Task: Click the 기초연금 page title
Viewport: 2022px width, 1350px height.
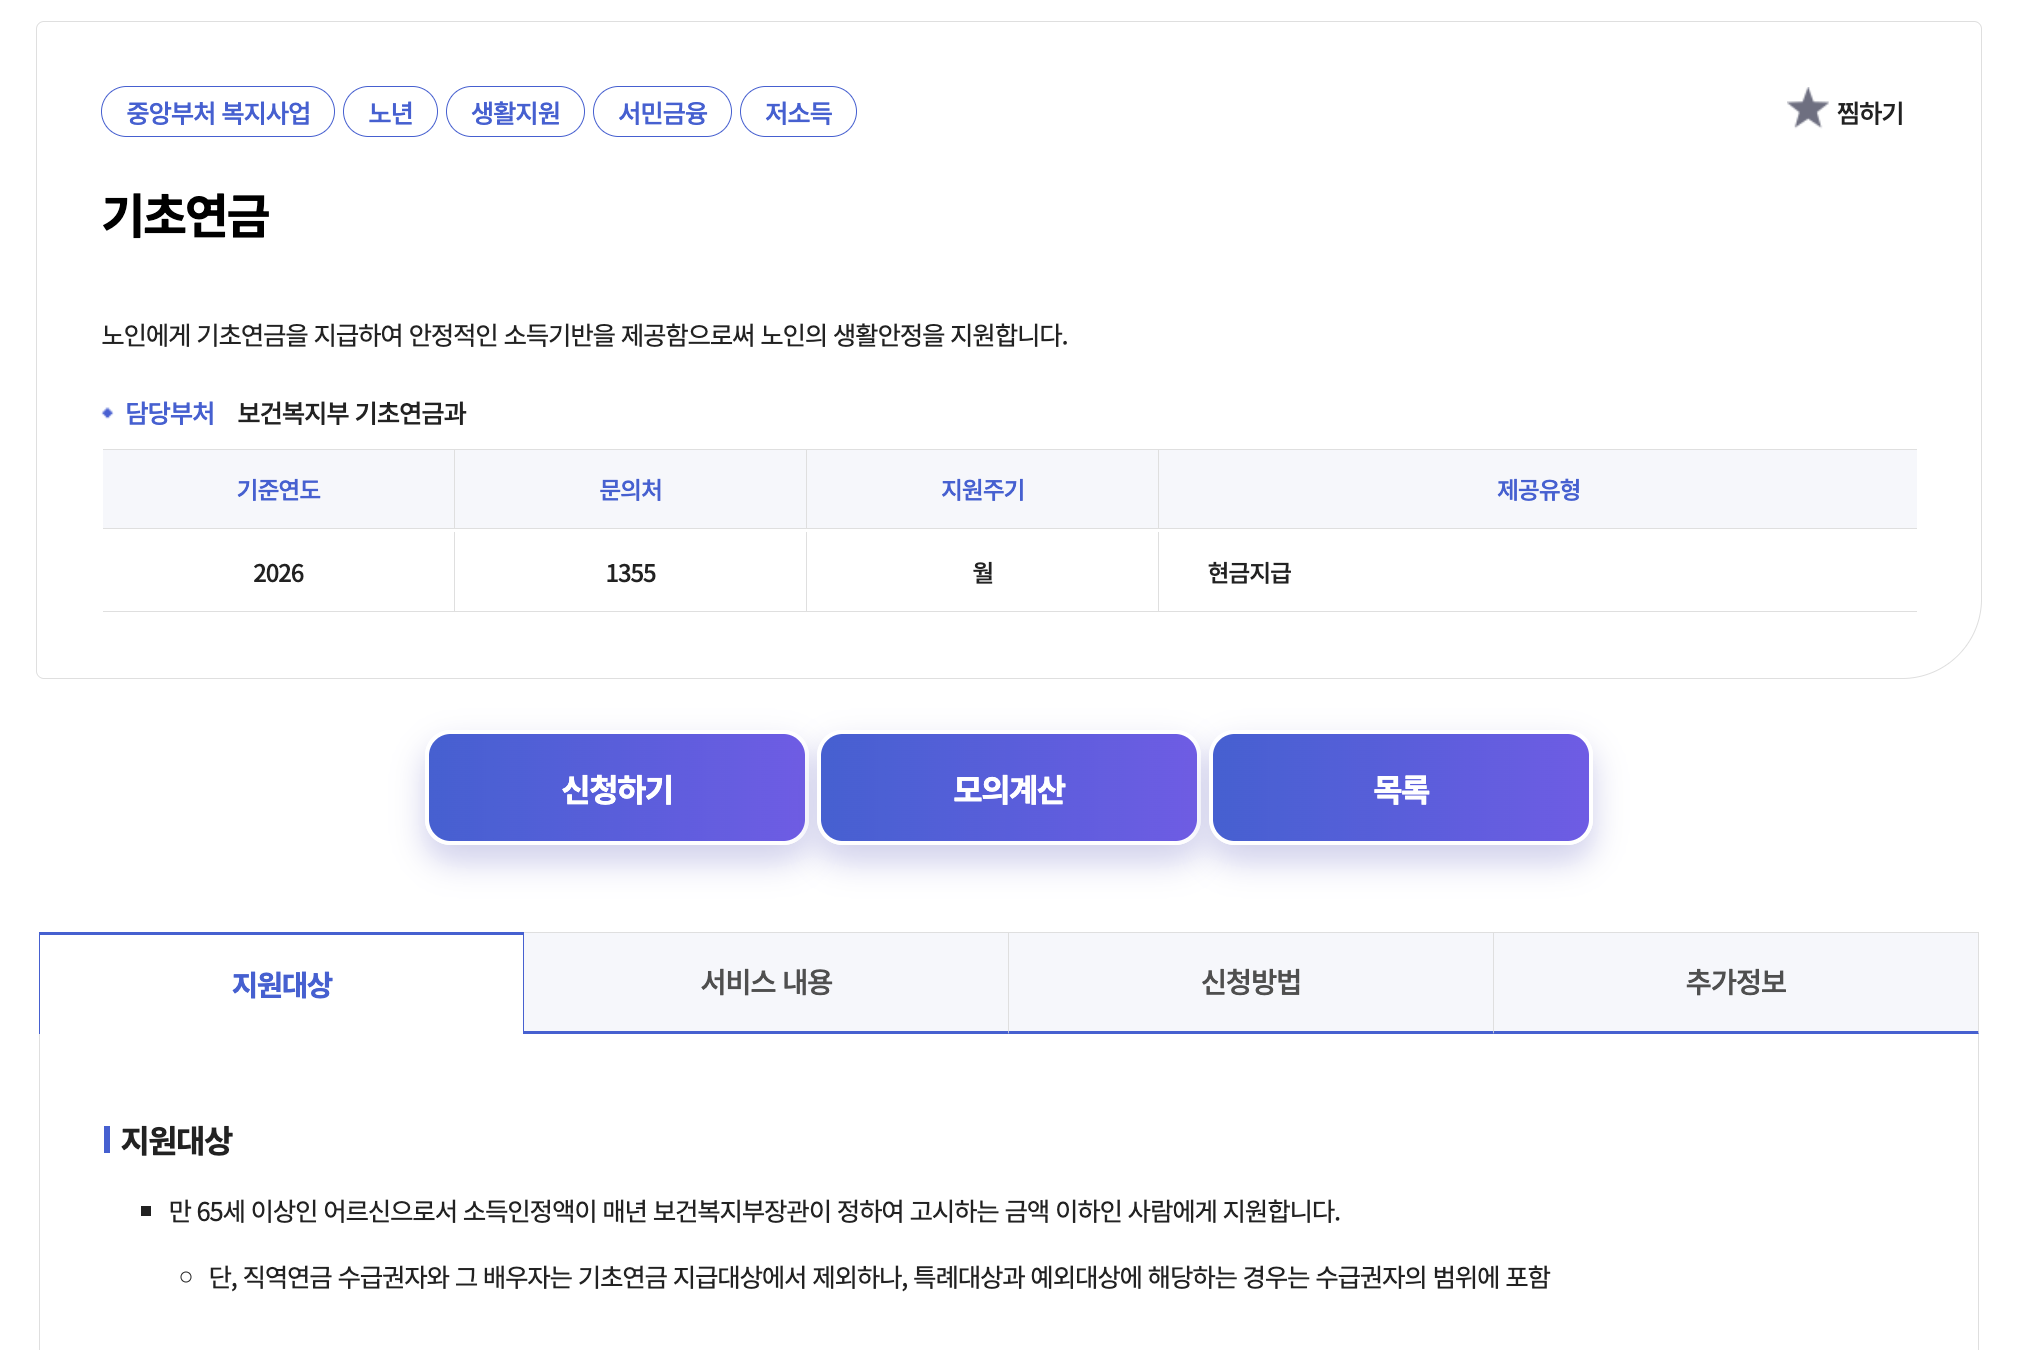Action: click(186, 215)
